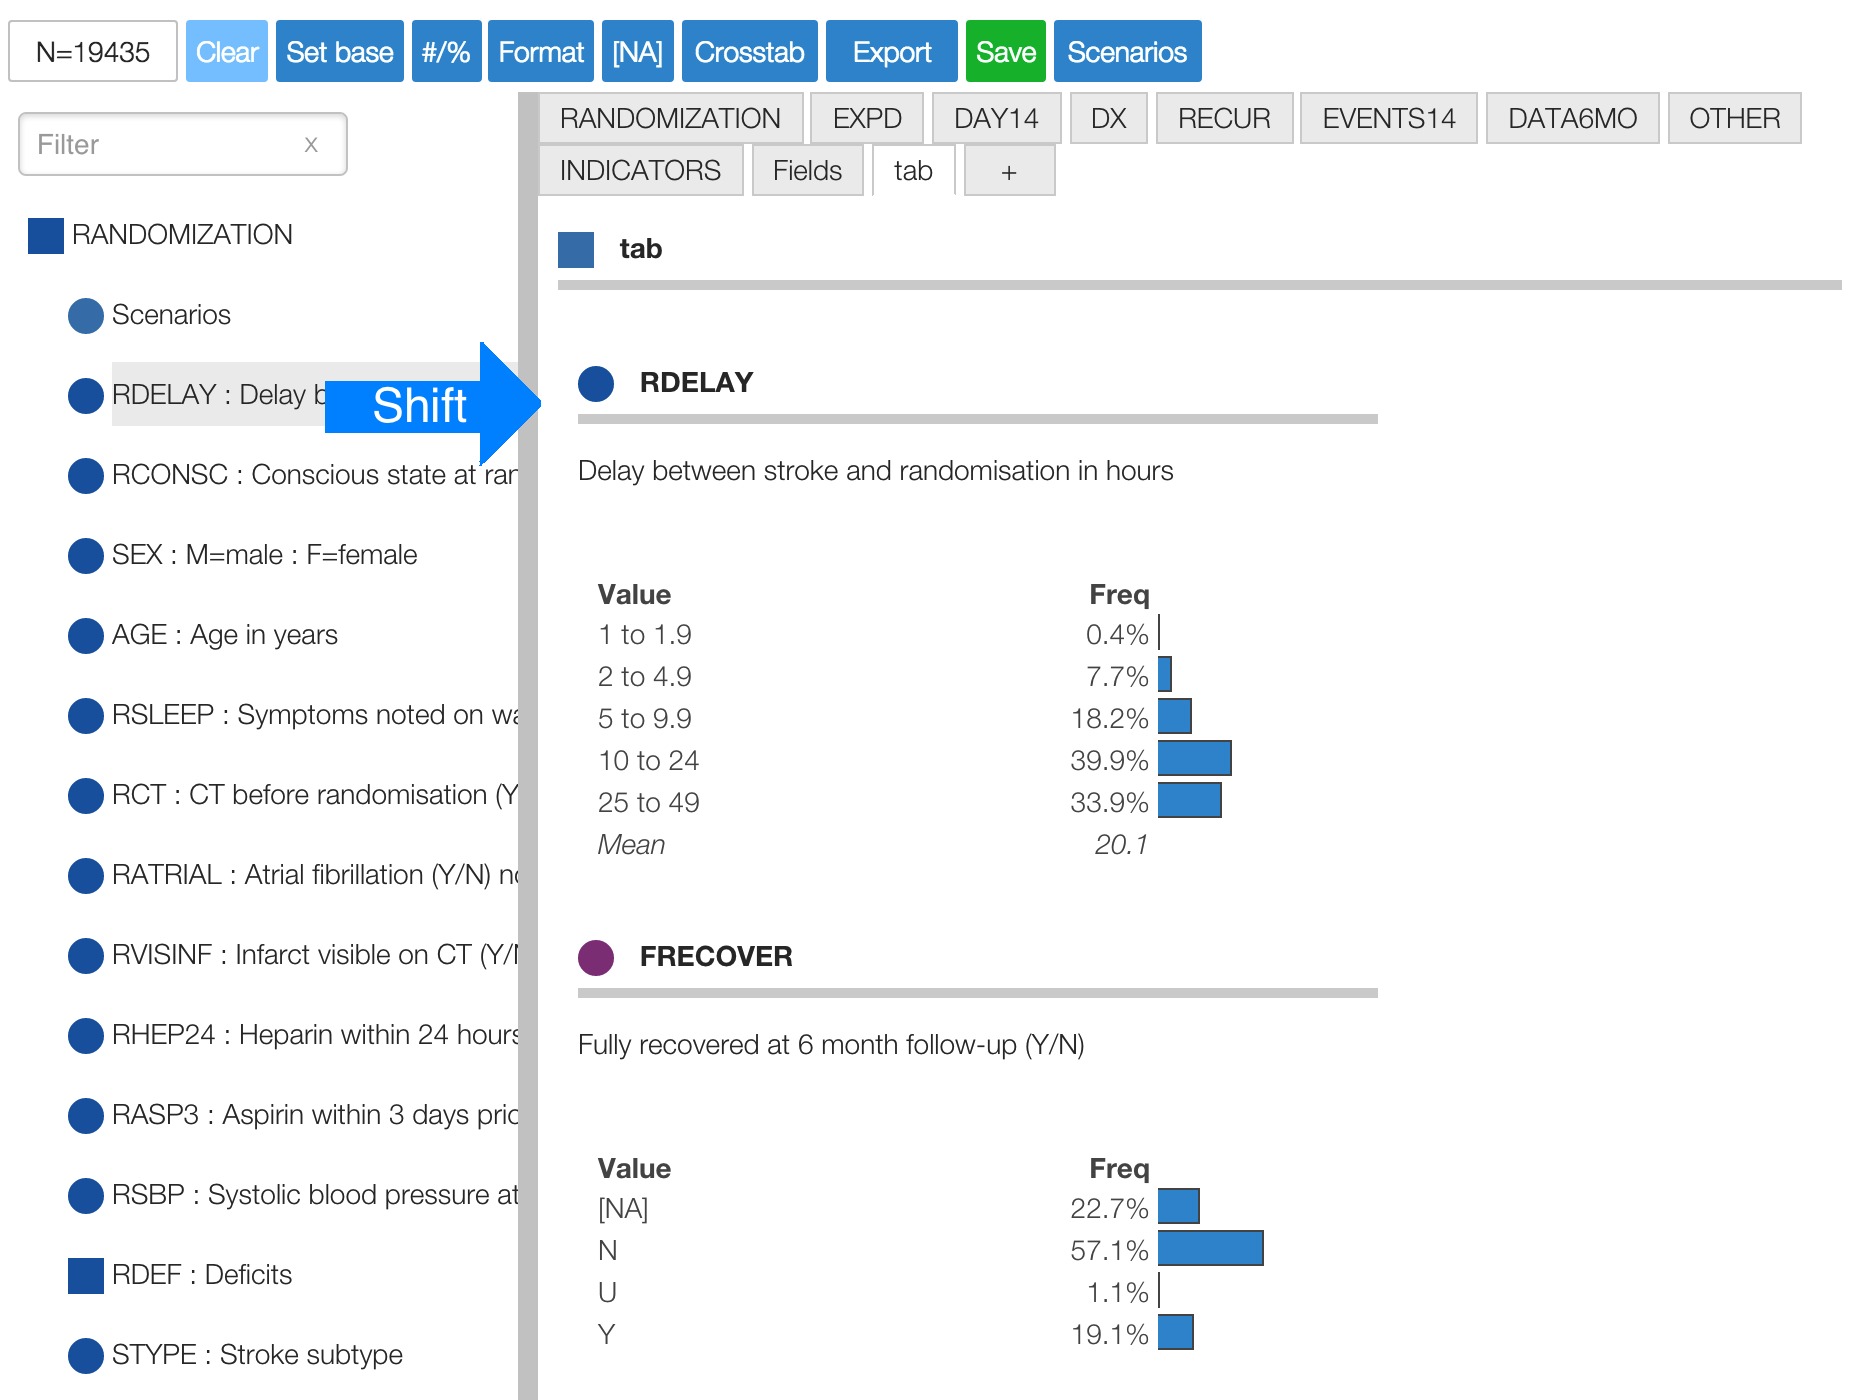Clear the filter with the x button
This screenshot has width=1858, height=1400.
pos(311,145)
